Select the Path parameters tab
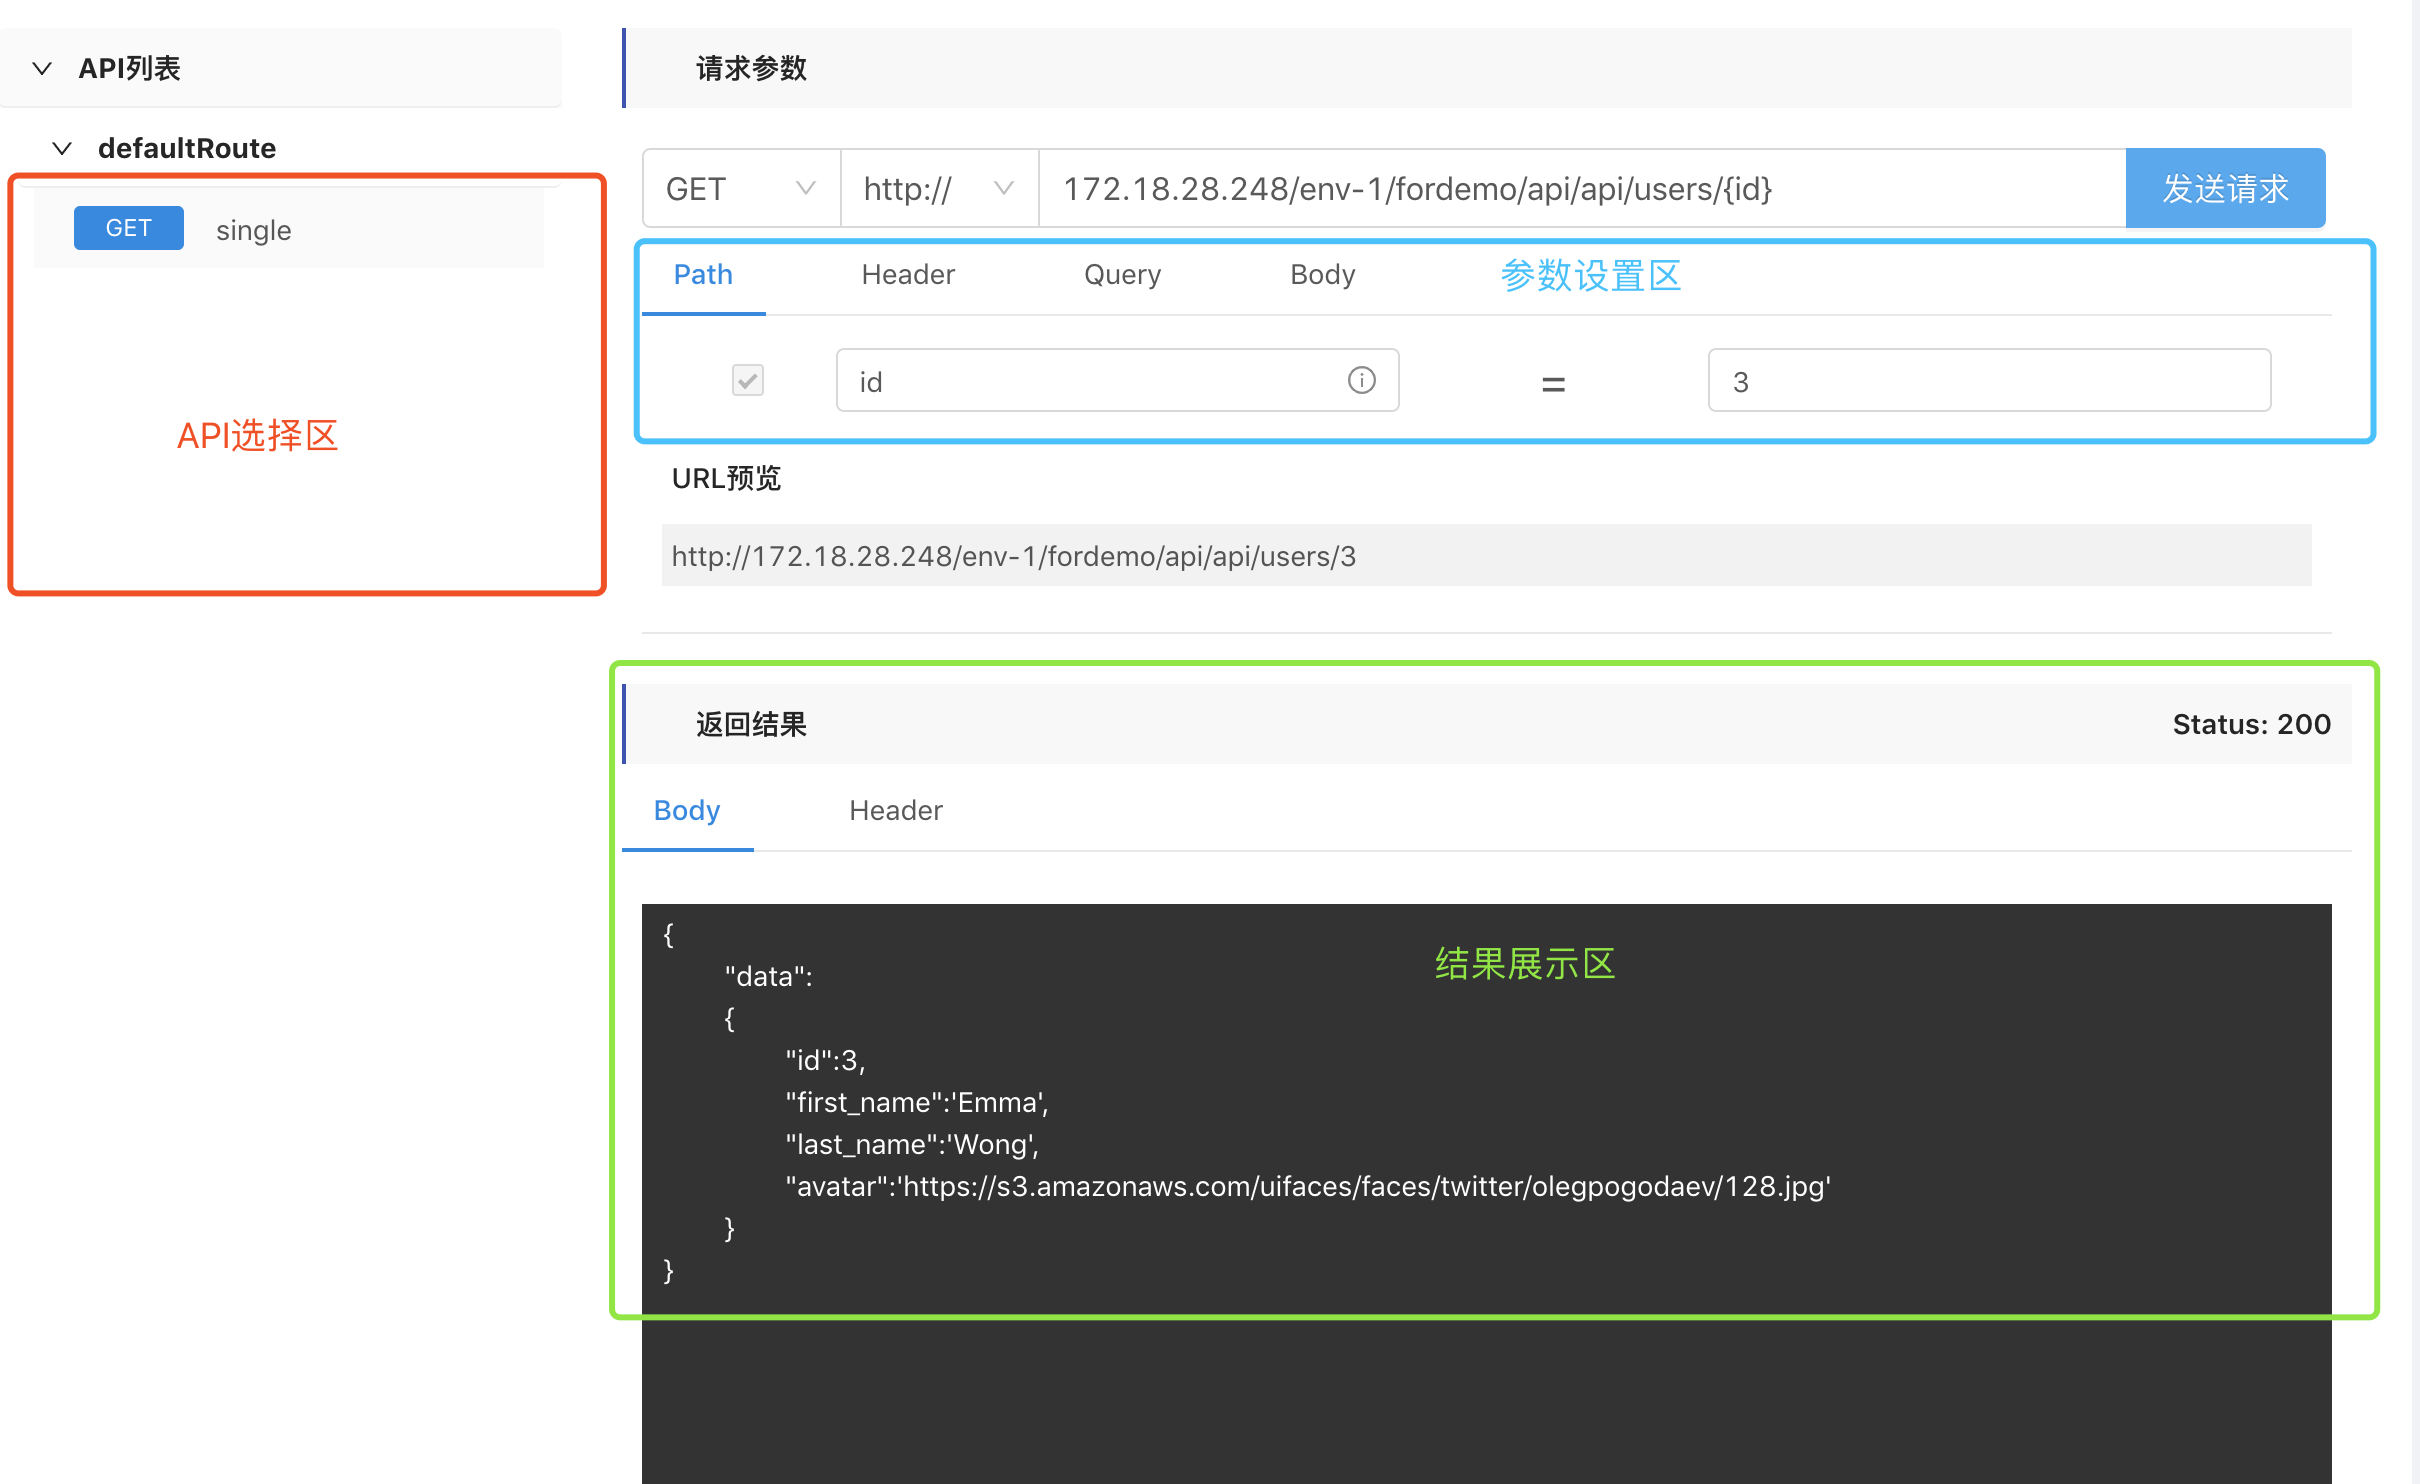The width and height of the screenshot is (2420, 1484). point(703,274)
